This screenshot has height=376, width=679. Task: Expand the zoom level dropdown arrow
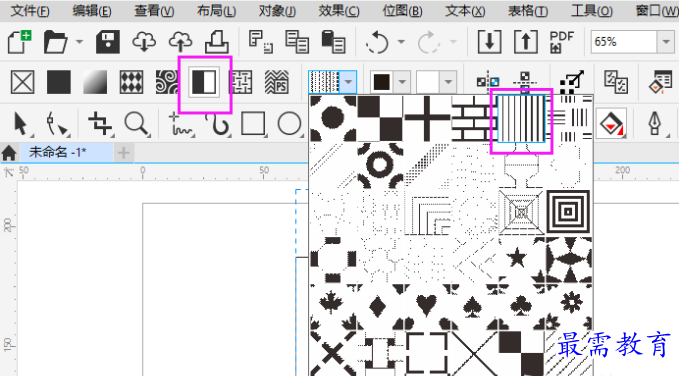[x=666, y=42]
